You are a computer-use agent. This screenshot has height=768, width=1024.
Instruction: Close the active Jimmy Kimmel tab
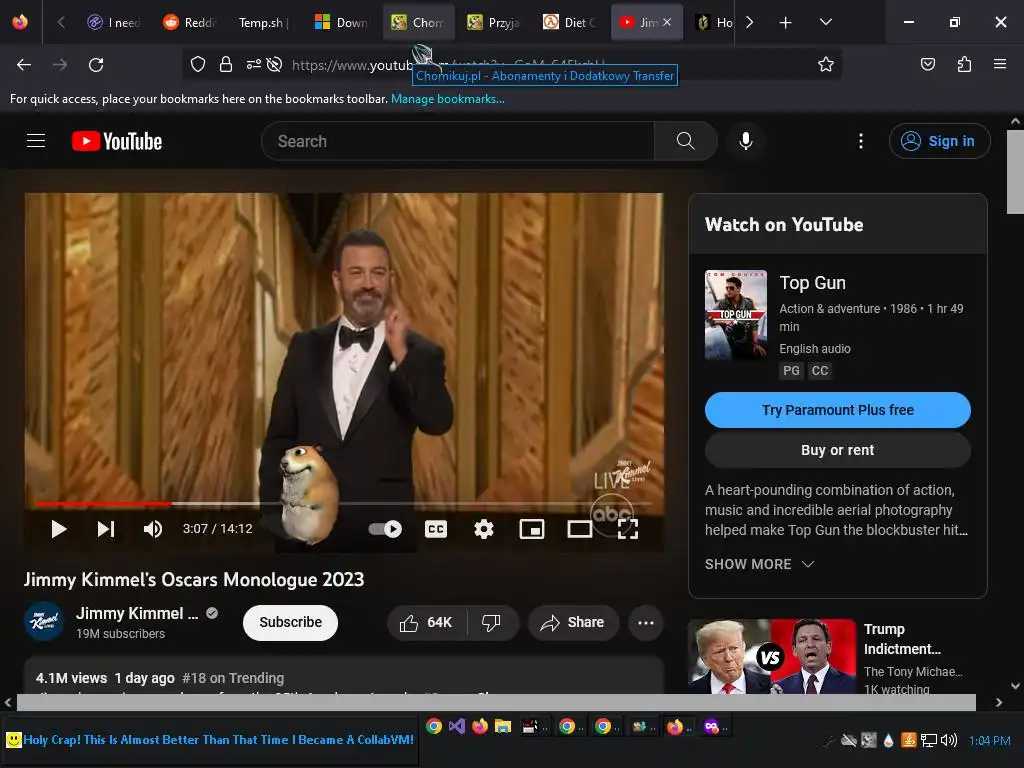[x=667, y=22]
